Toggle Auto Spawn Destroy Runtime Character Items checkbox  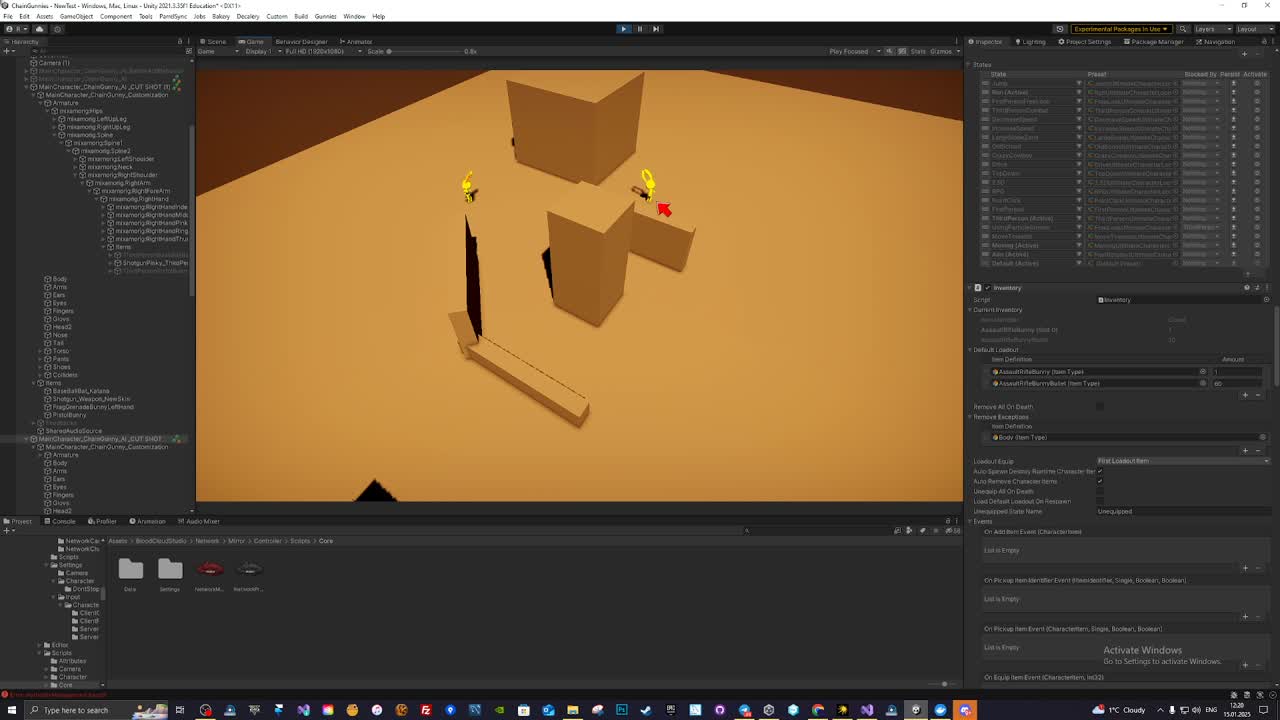point(1100,471)
